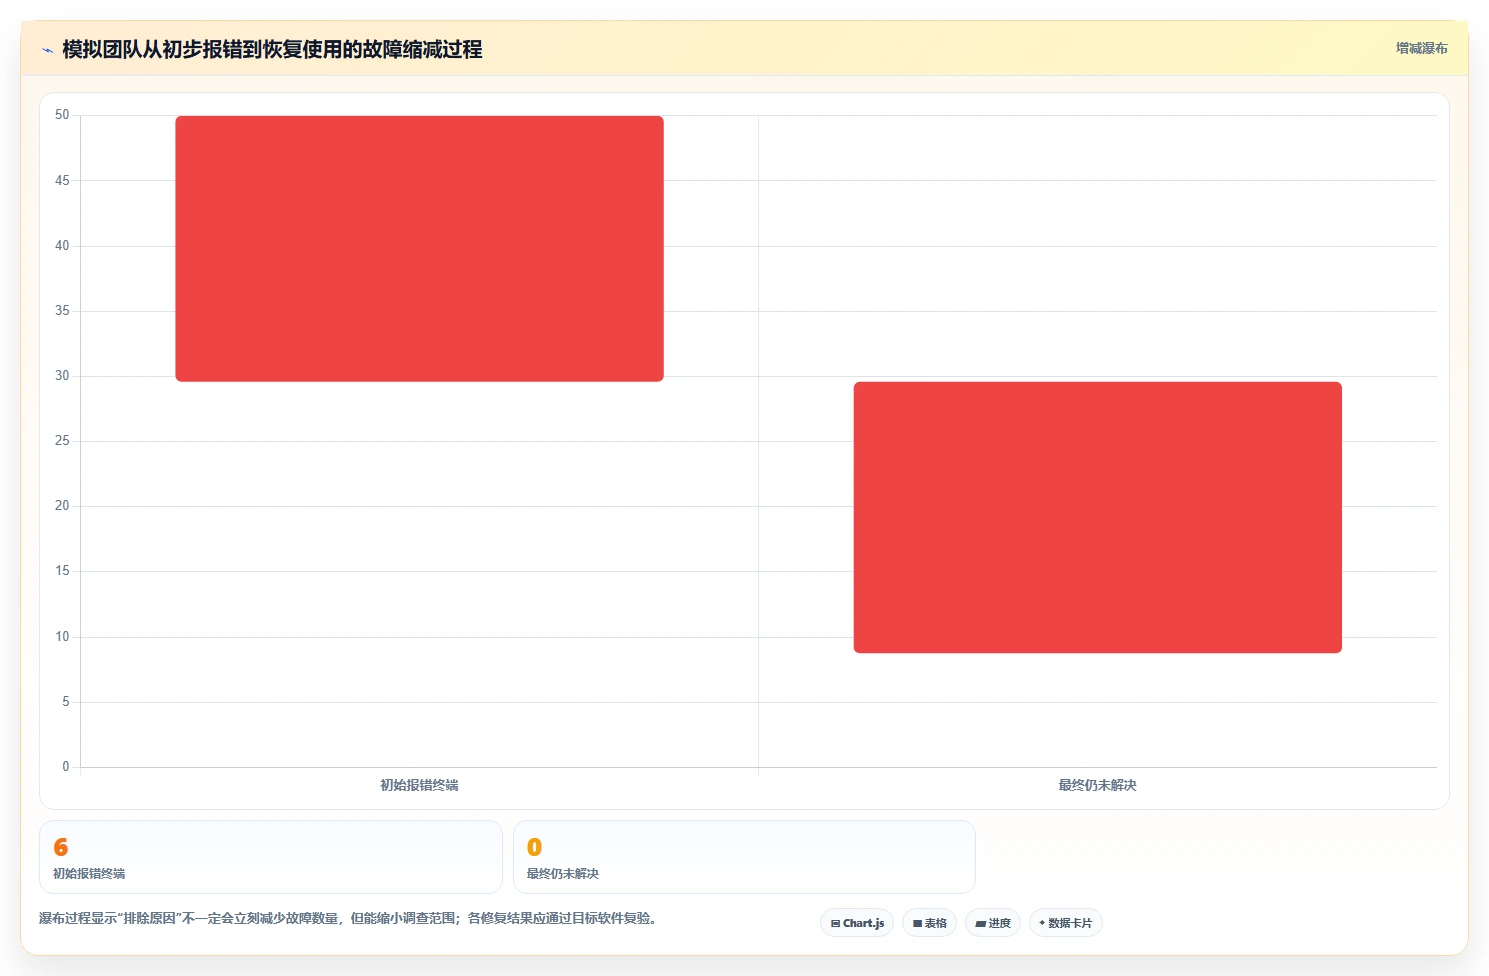The width and height of the screenshot is (1489, 976).
Task: Click the orange number 6 on the card
Action: pyautogui.click(x=61, y=847)
